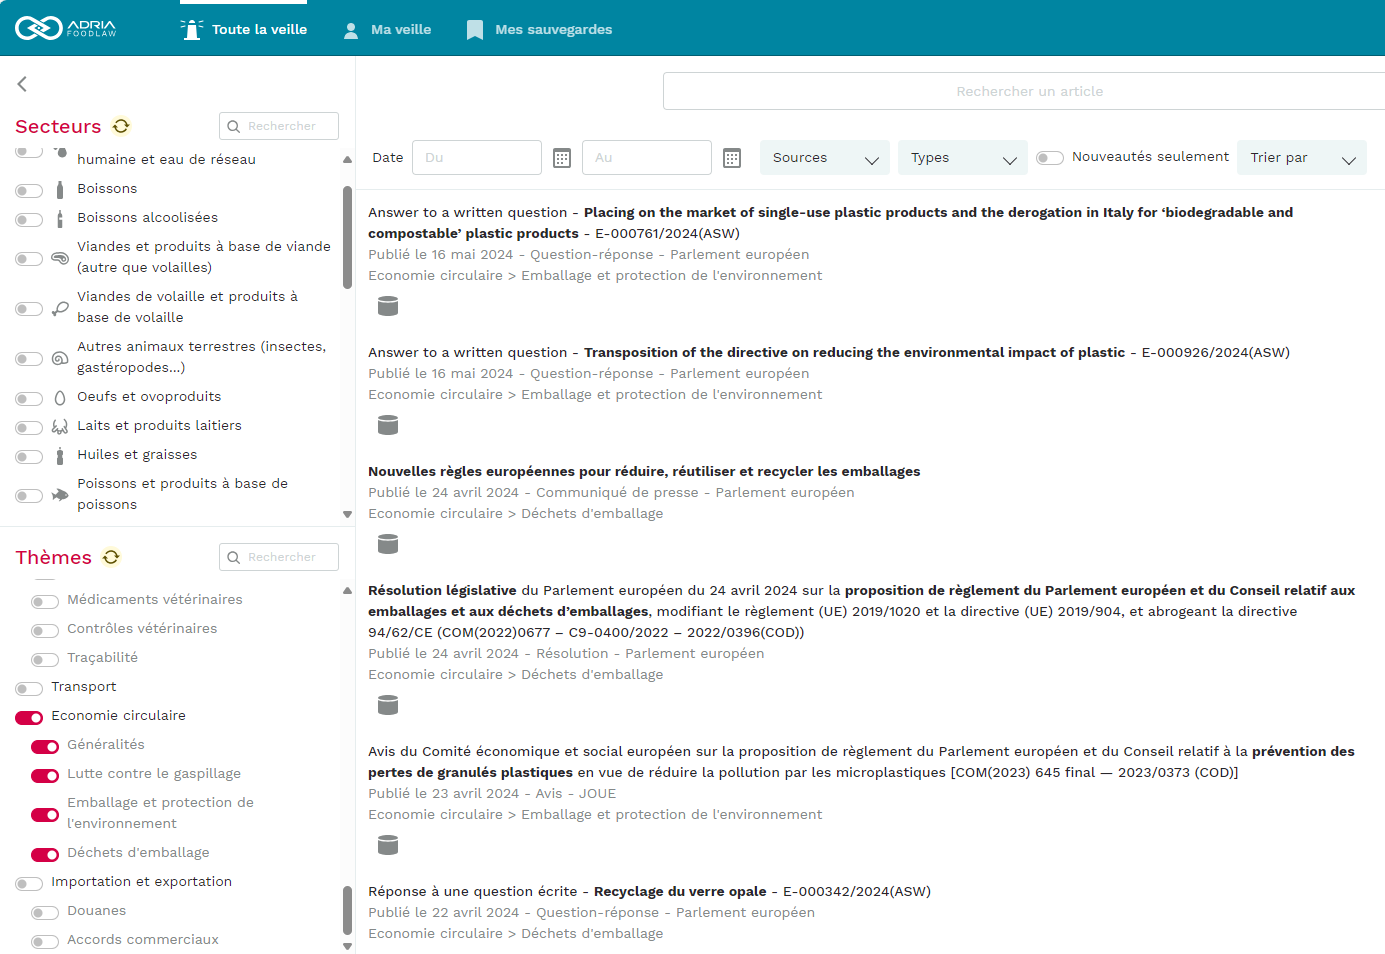Open the Trier par sort dropdown

tap(1301, 158)
